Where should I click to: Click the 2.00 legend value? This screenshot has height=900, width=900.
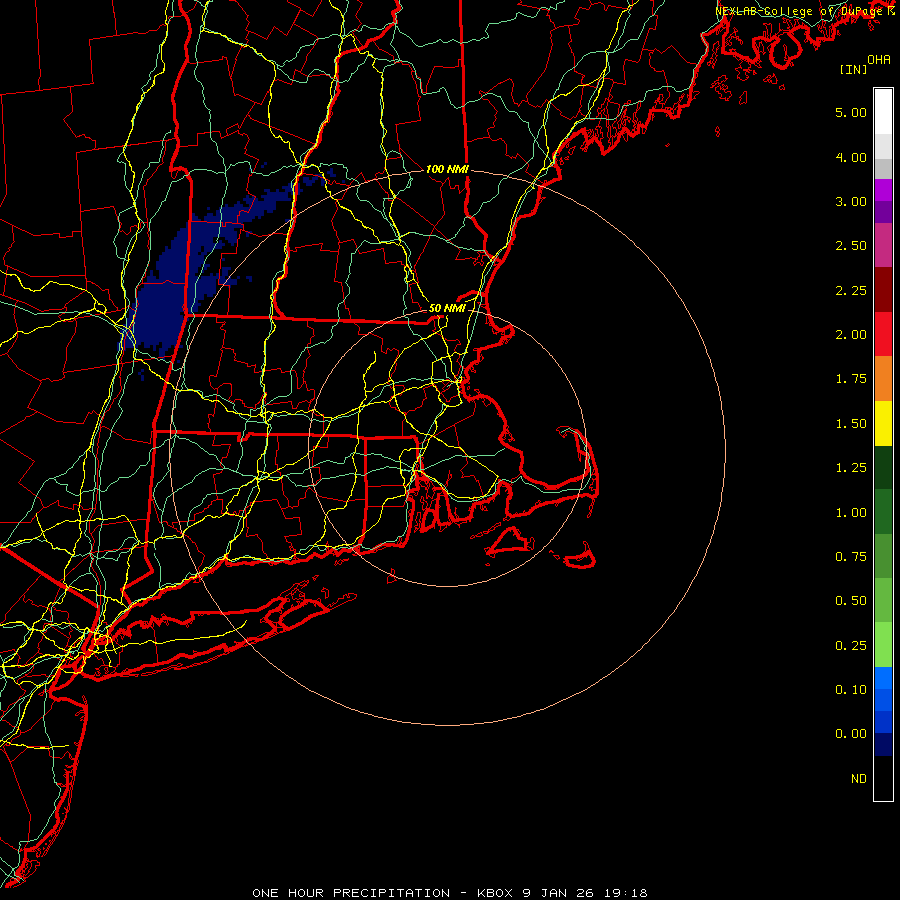click(851, 335)
